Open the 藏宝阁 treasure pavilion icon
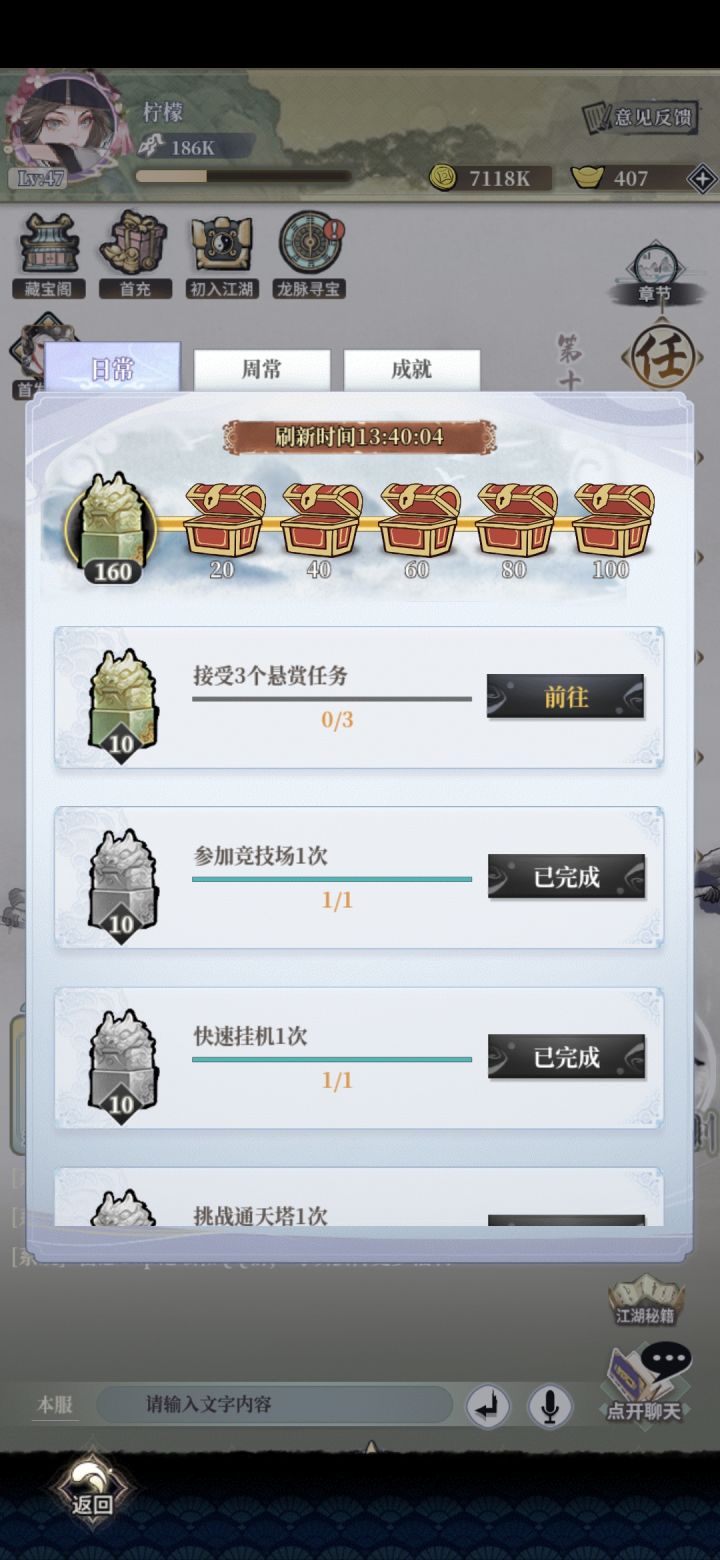 pyautogui.click(x=49, y=254)
